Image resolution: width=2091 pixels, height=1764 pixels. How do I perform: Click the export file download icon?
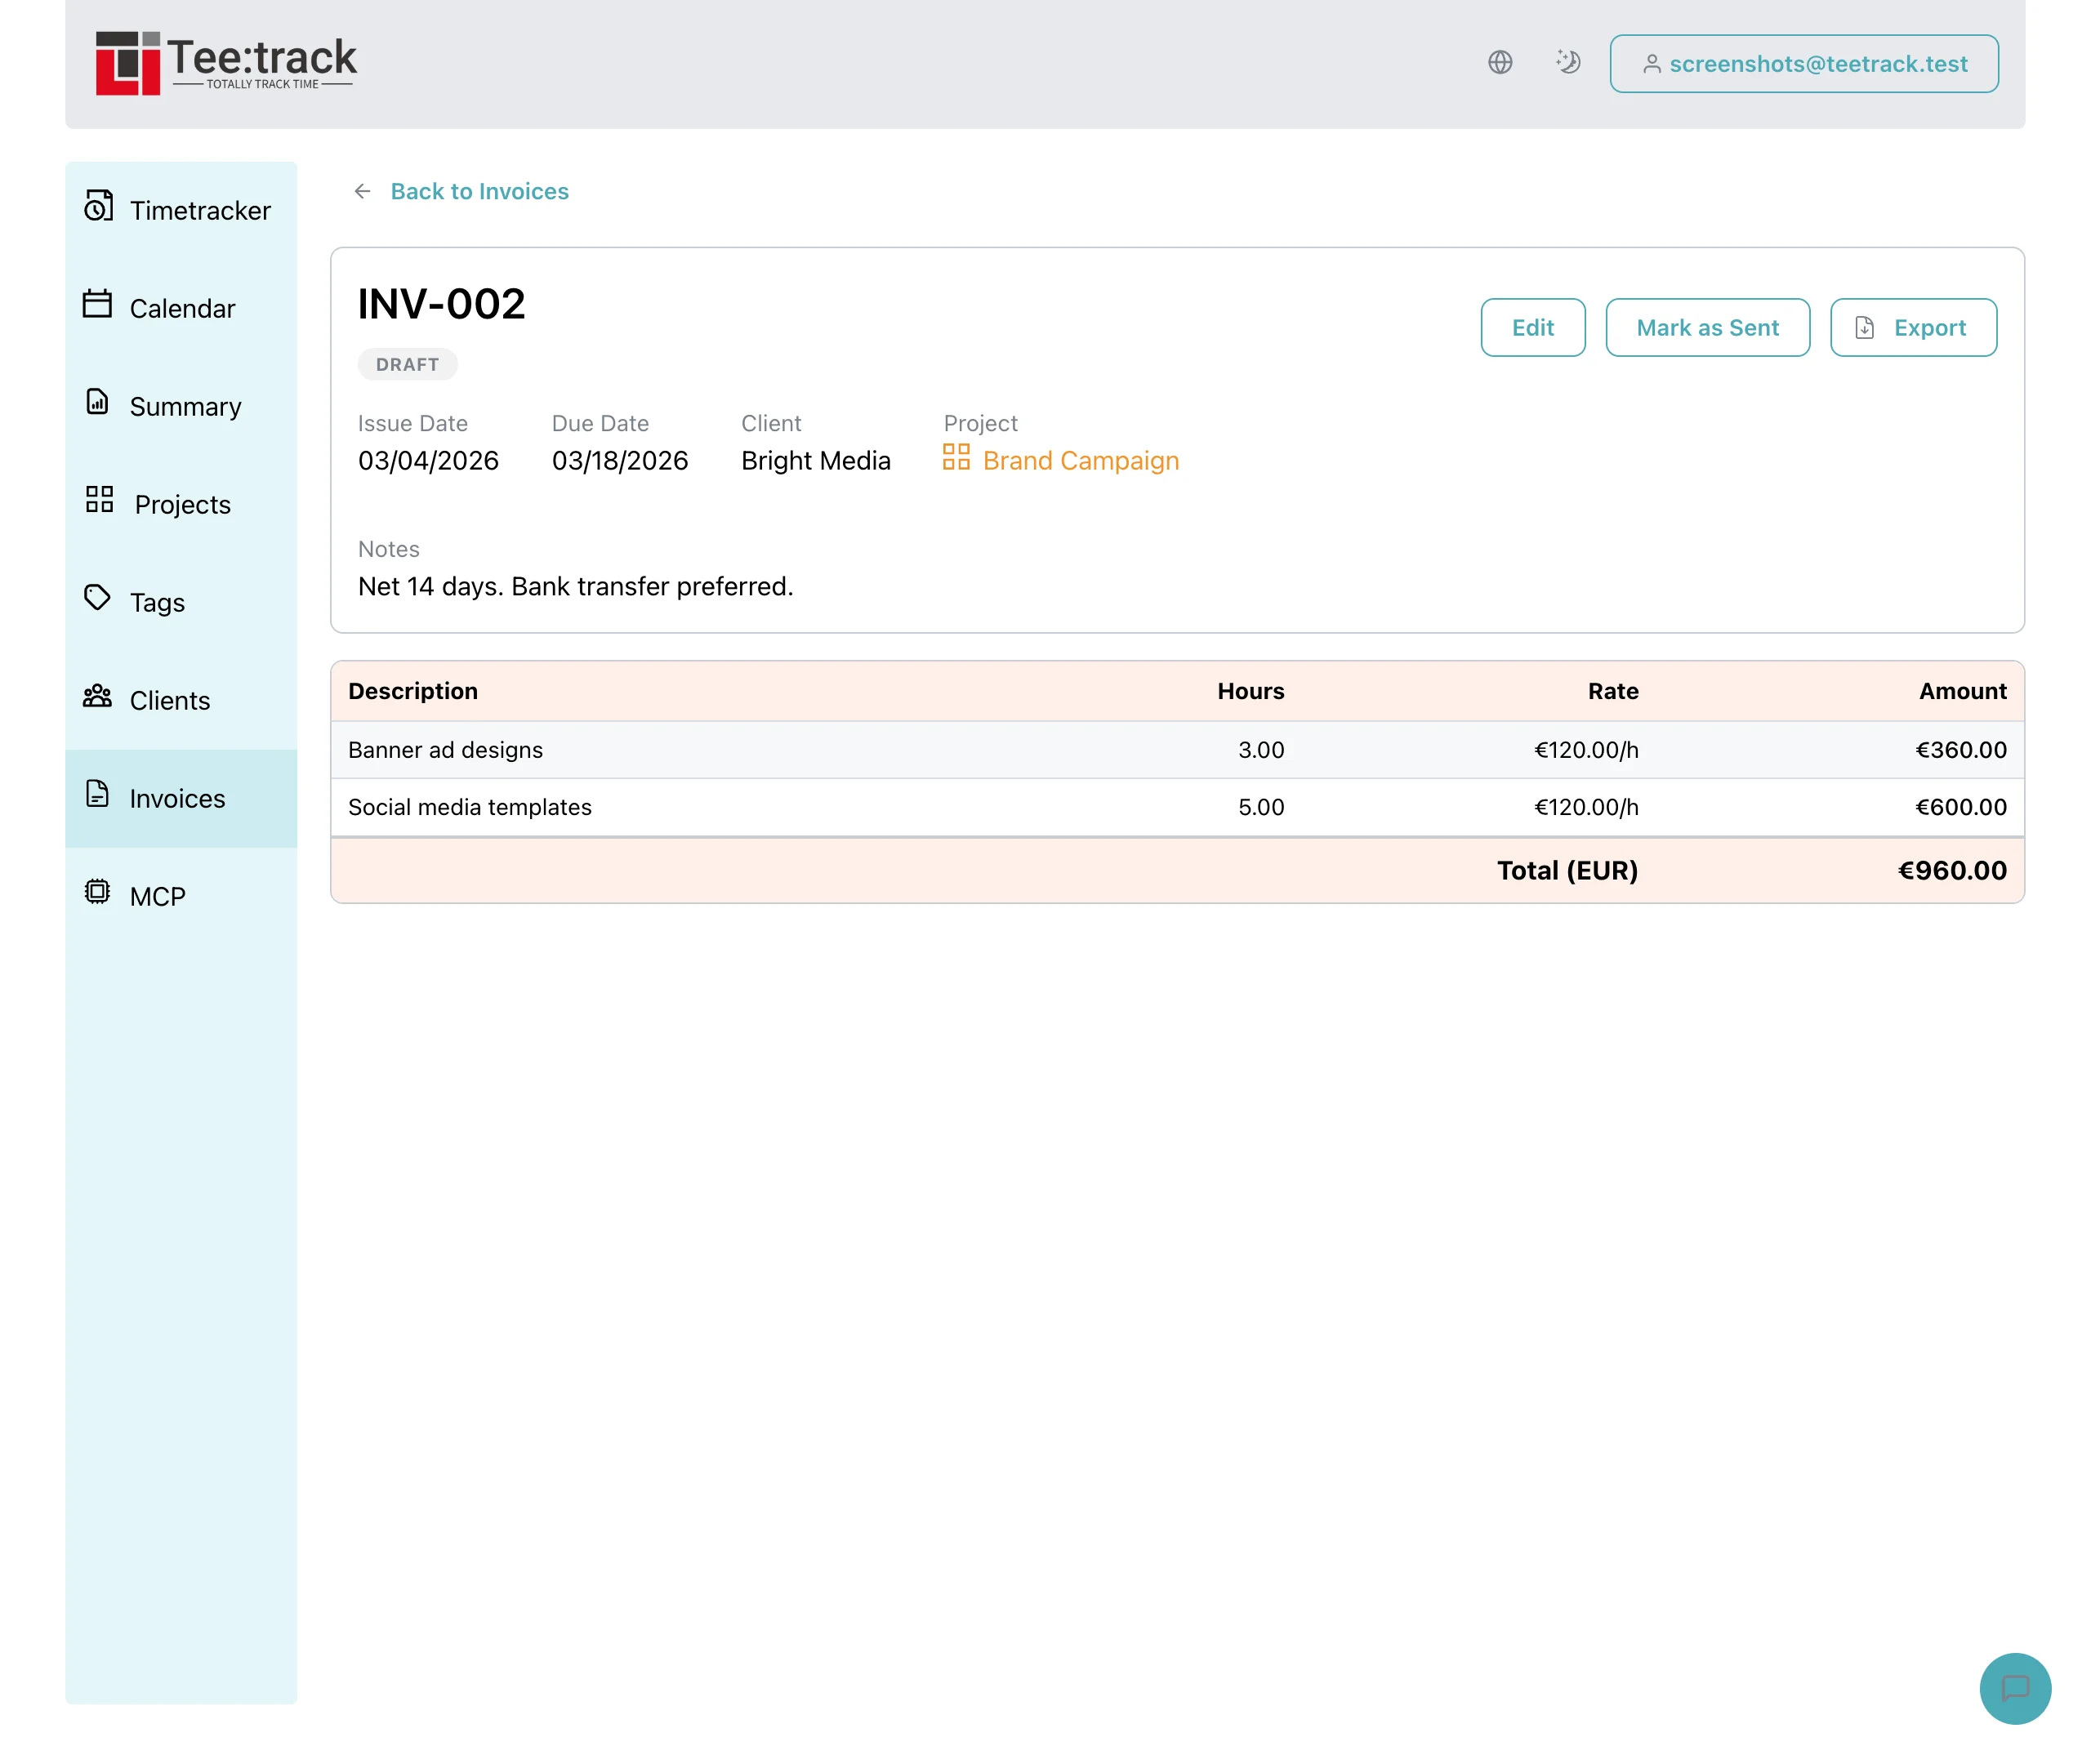[1864, 328]
